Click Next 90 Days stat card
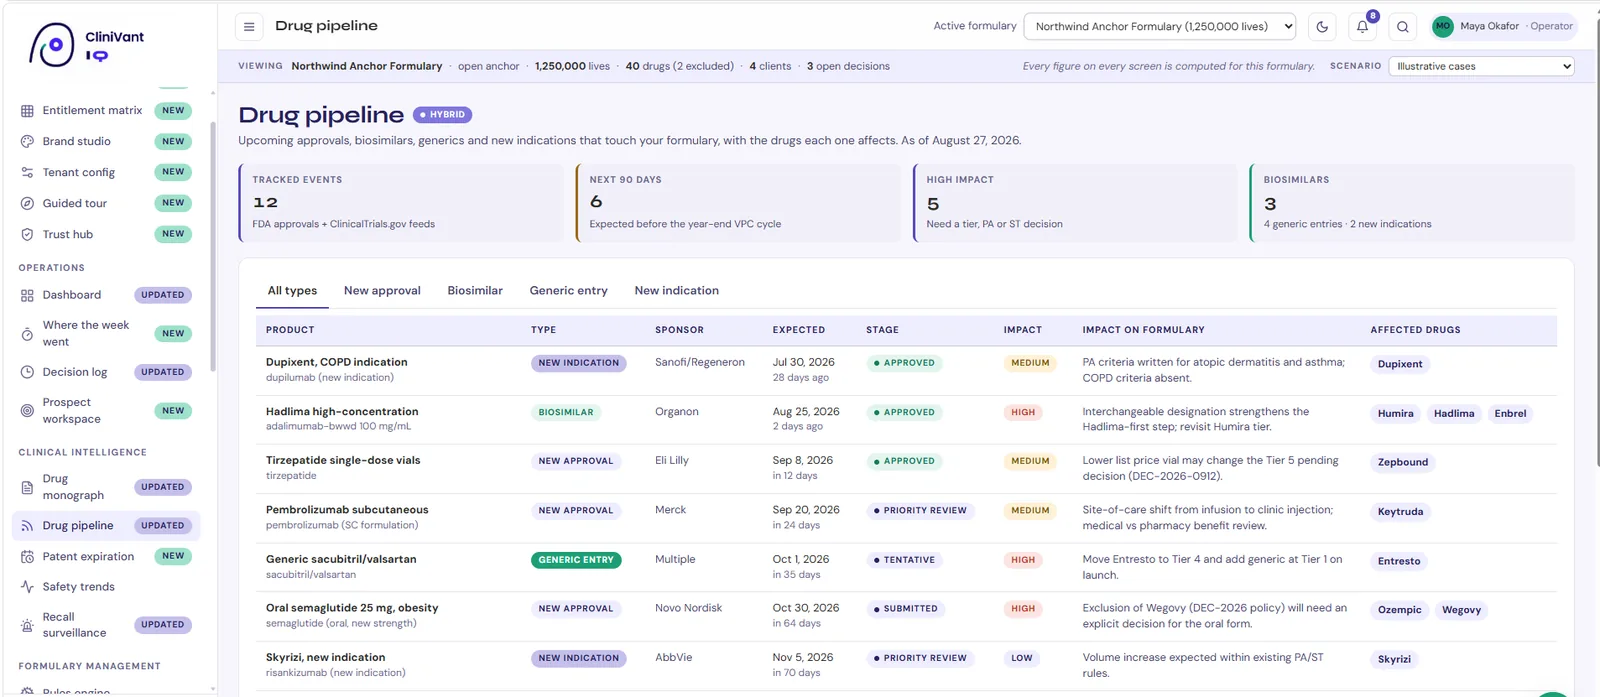Viewport: 1600px width, 697px height. (738, 203)
